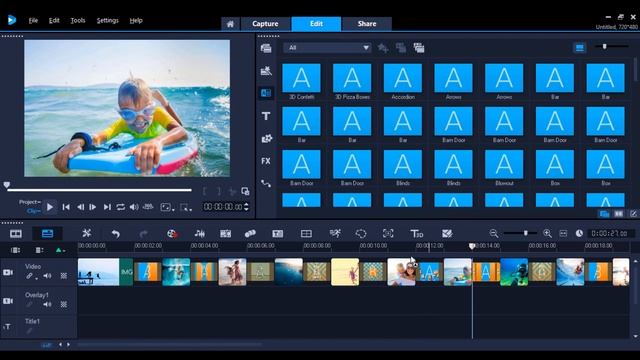Open Mask Creator tool
The height and width of the screenshot is (360, 640).
coord(361,233)
